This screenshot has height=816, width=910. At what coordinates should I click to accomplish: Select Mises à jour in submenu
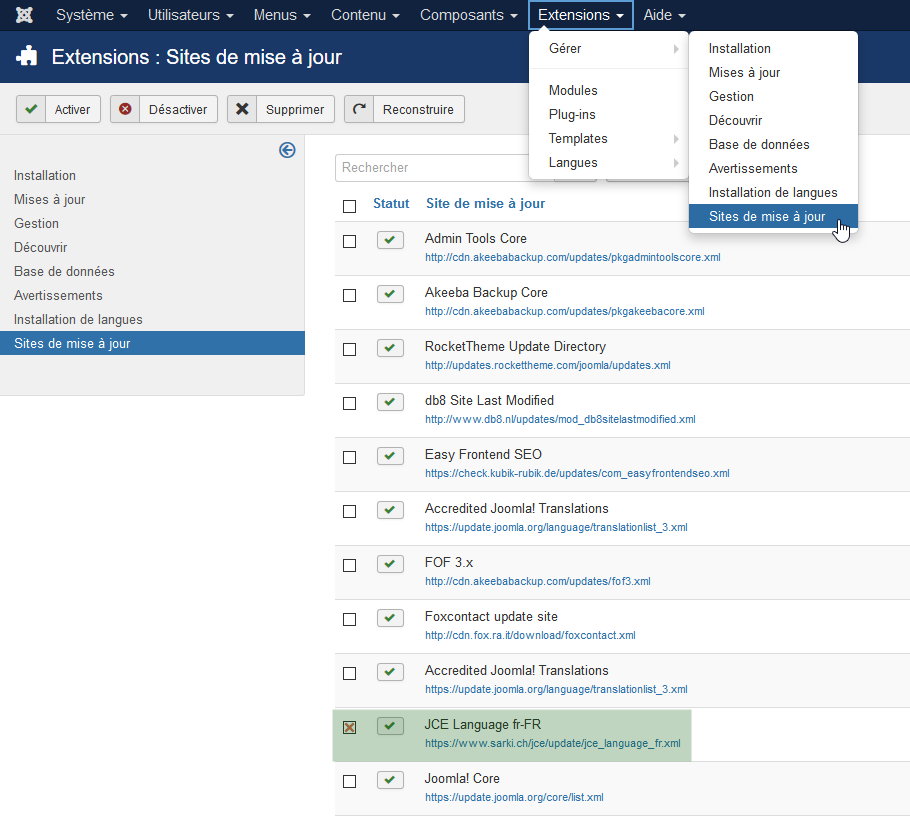point(773,73)
